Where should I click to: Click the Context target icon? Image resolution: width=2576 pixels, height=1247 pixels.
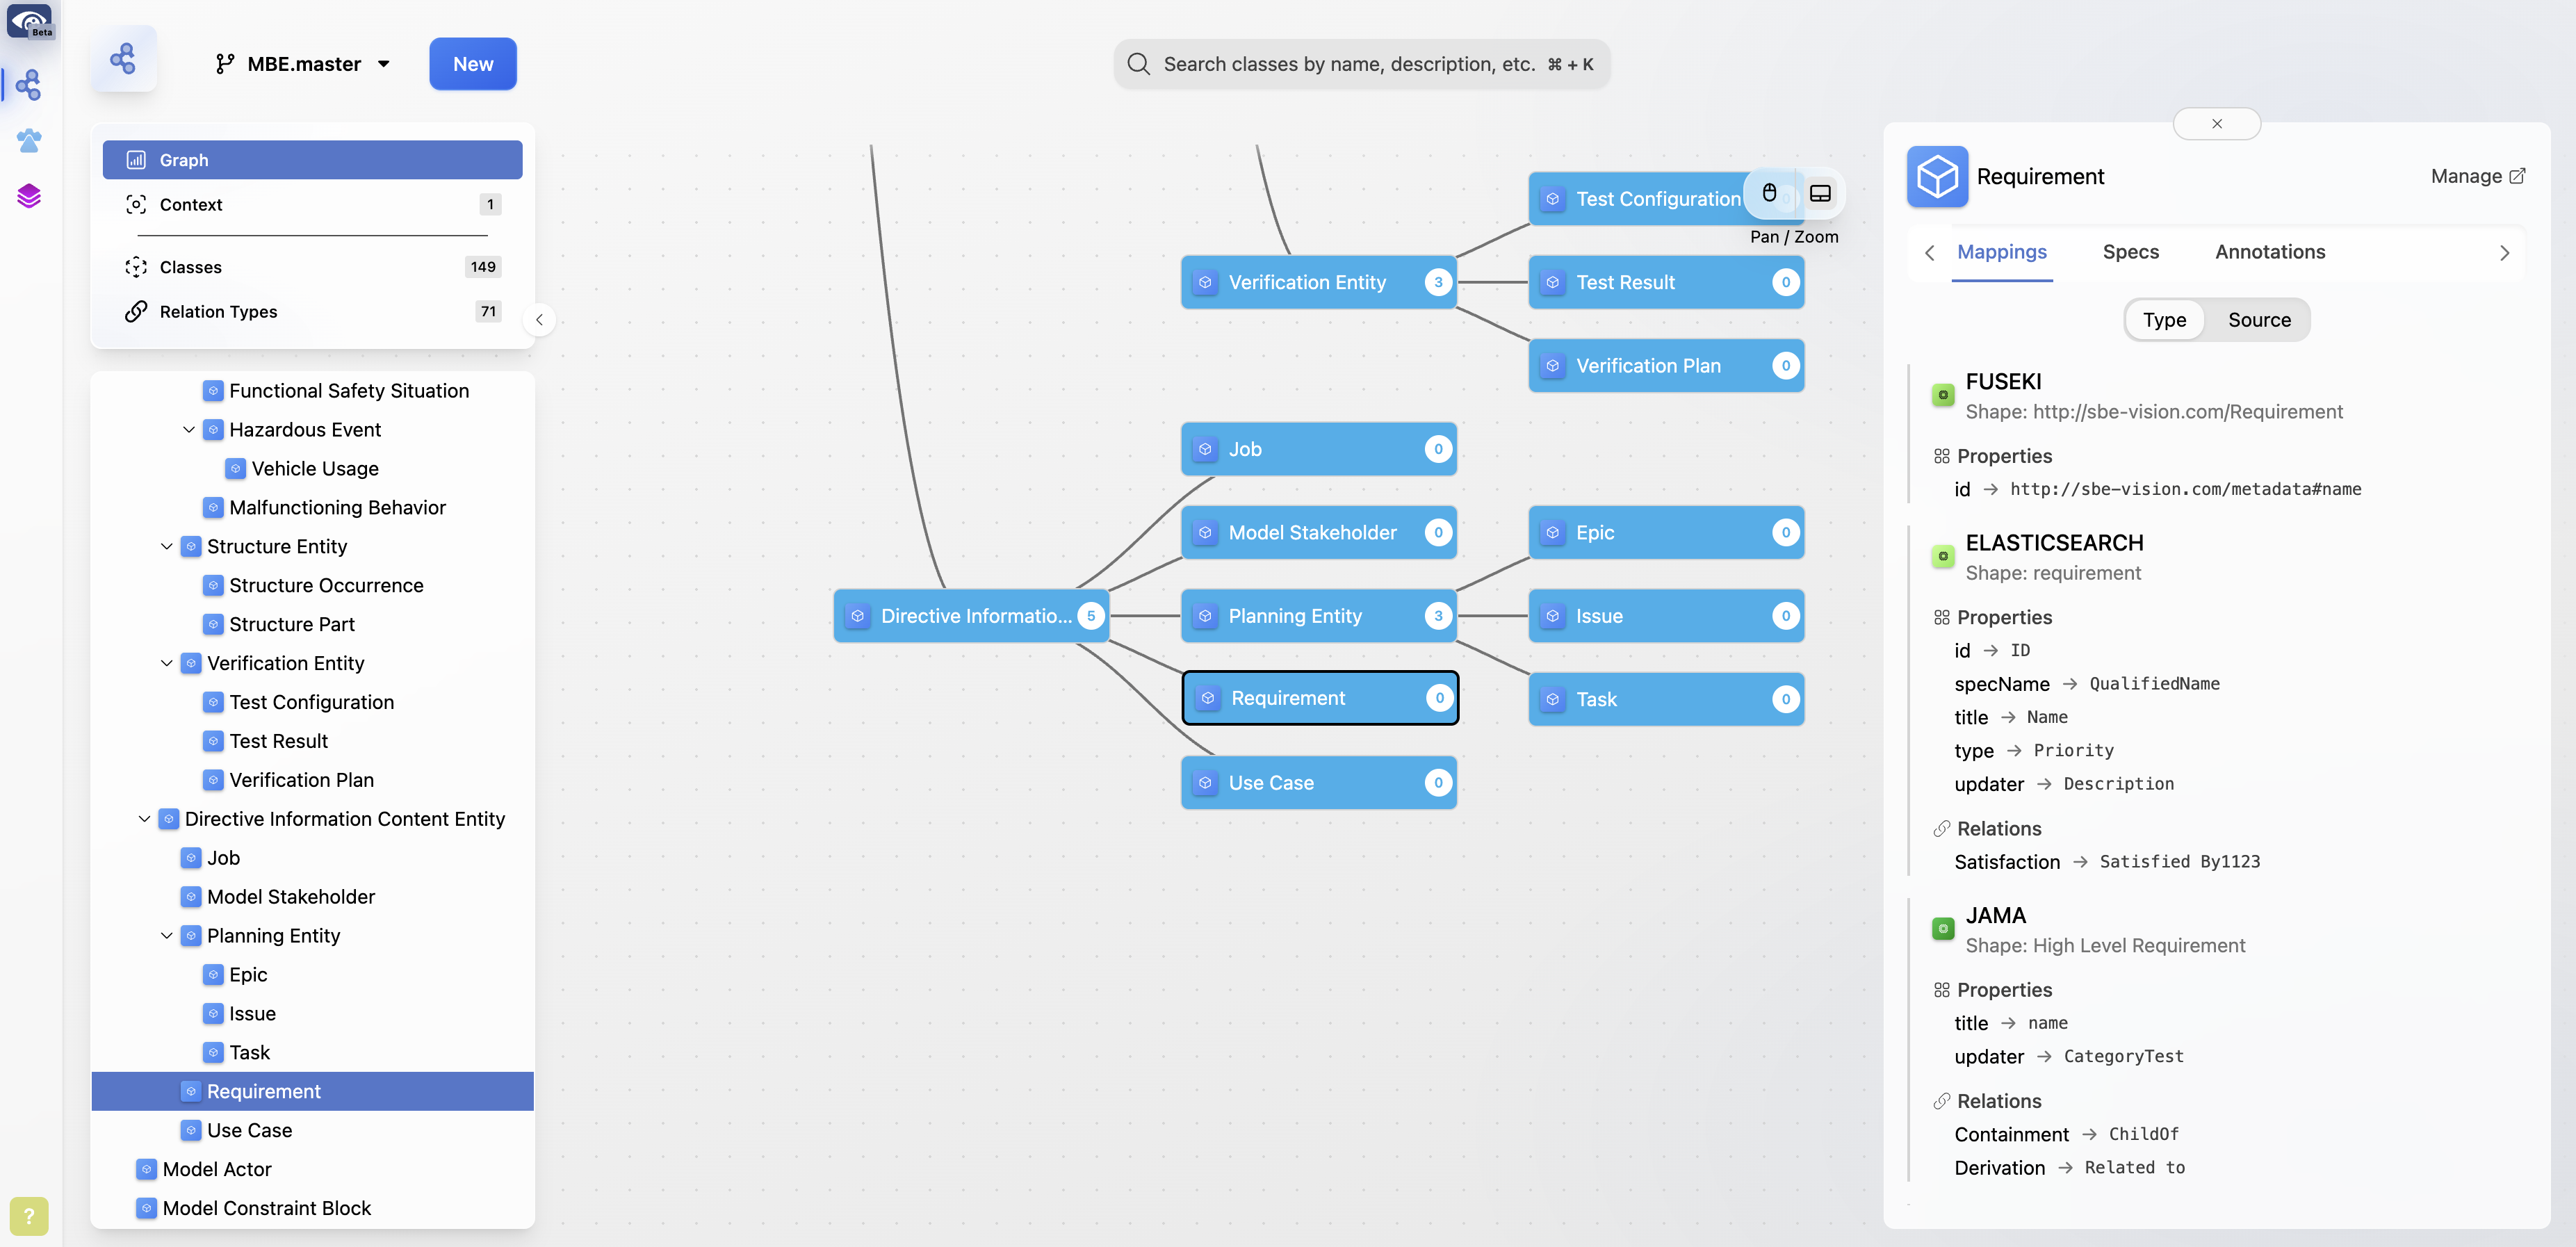tap(136, 204)
